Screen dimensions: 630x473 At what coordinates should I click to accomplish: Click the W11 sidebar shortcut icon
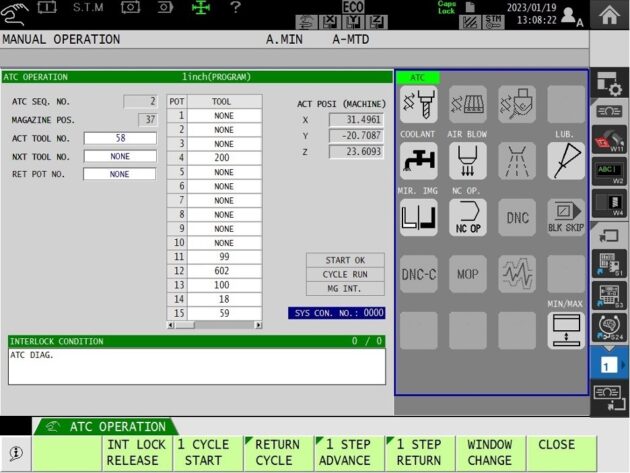609,139
